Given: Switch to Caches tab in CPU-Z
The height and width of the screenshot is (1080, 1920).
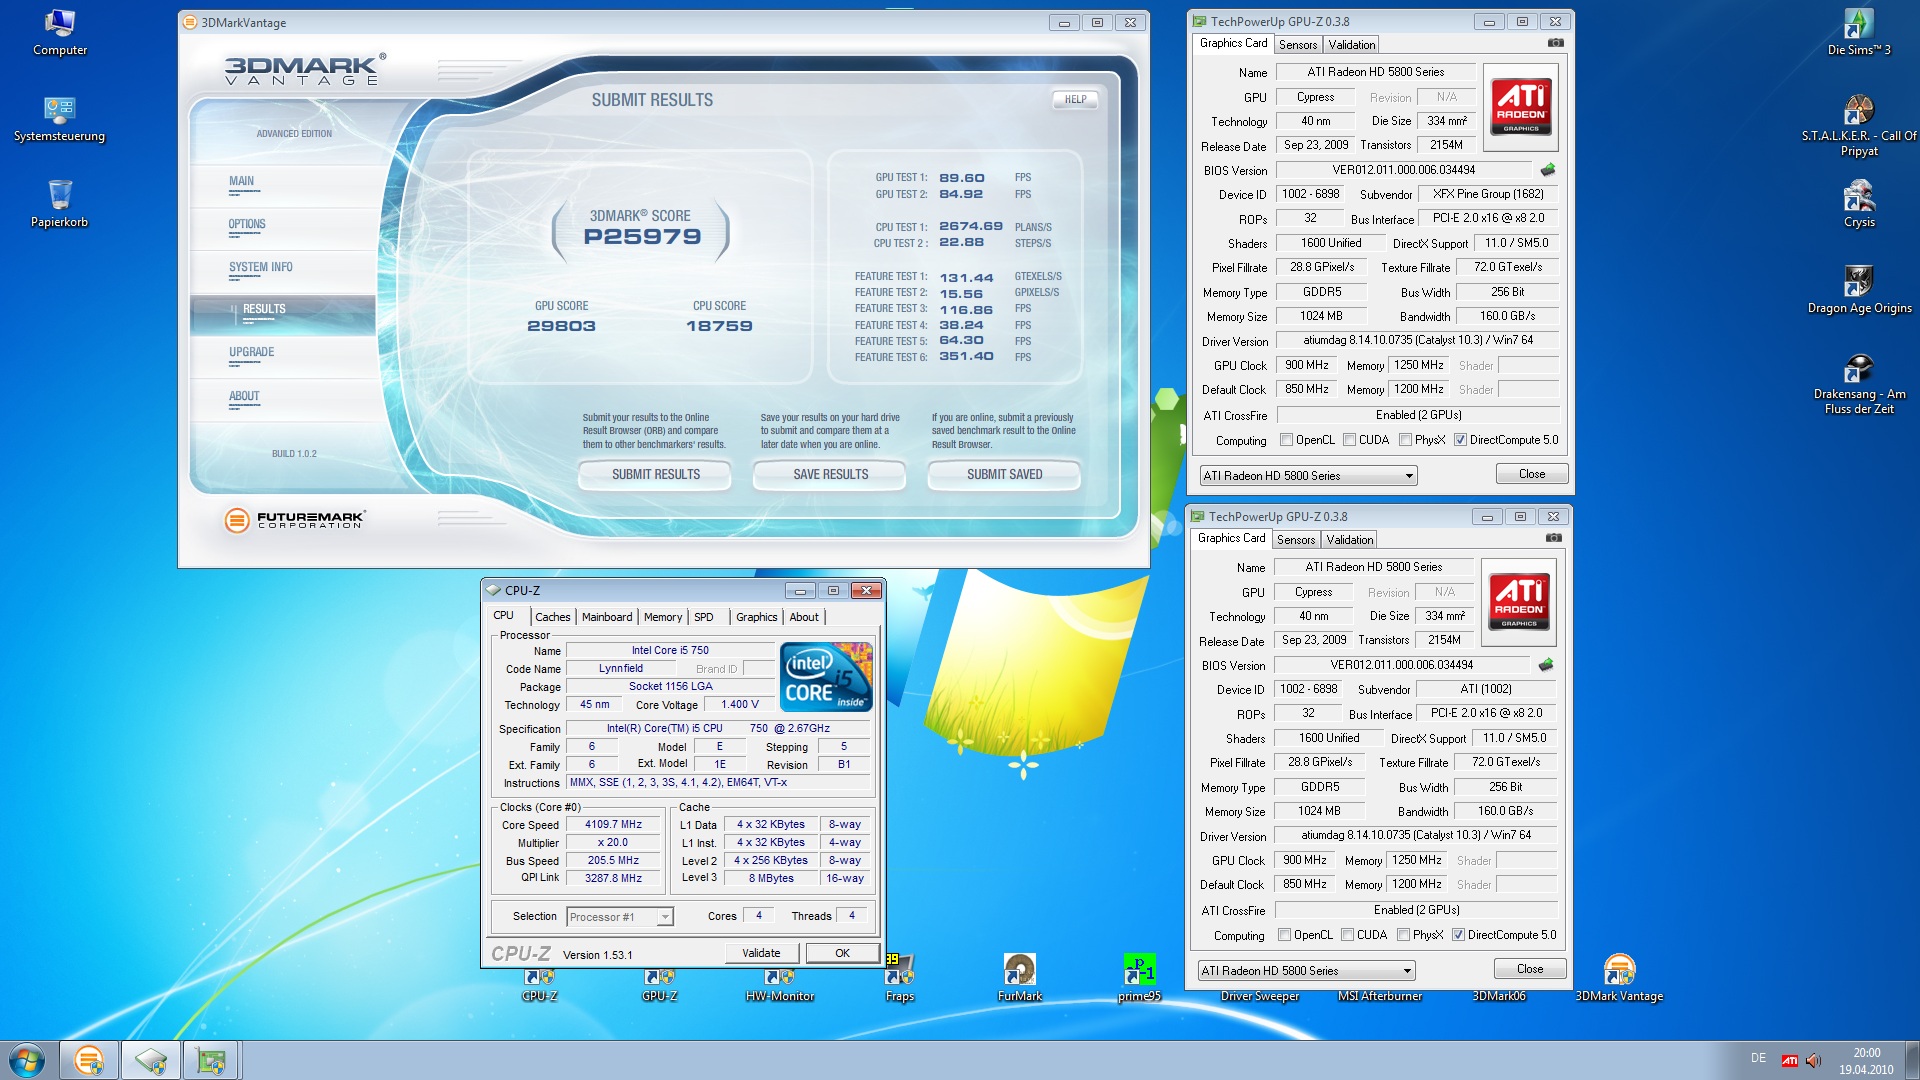Looking at the screenshot, I should click(x=552, y=617).
